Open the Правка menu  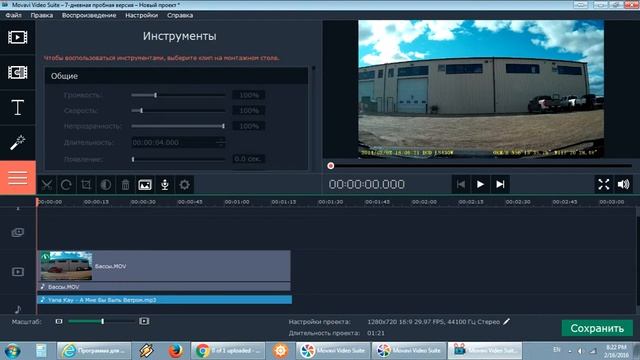[x=42, y=15]
